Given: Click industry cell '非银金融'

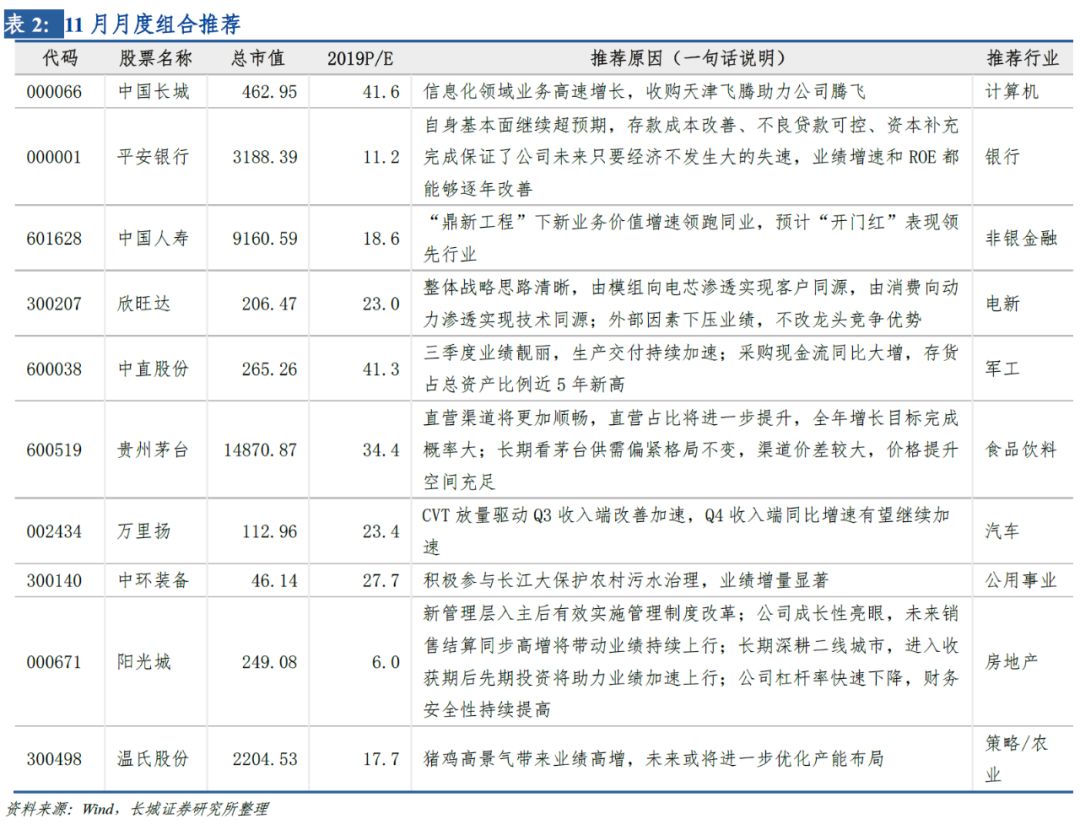Looking at the screenshot, I should pos(1021,238).
